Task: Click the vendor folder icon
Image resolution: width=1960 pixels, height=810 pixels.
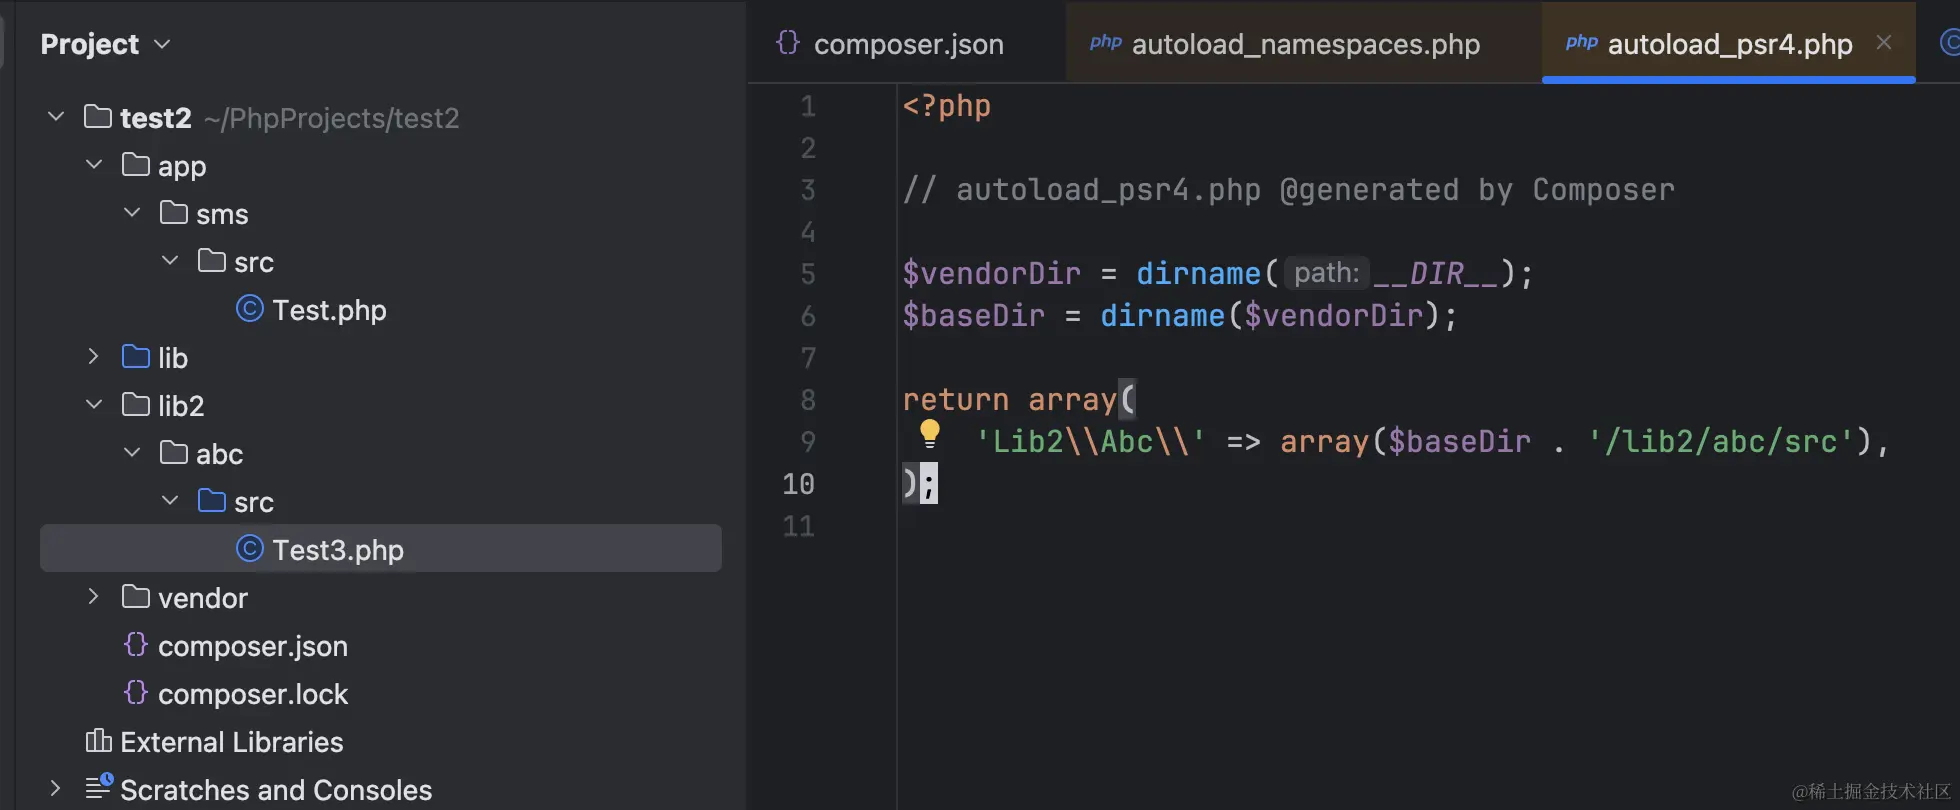Action: [x=136, y=596]
